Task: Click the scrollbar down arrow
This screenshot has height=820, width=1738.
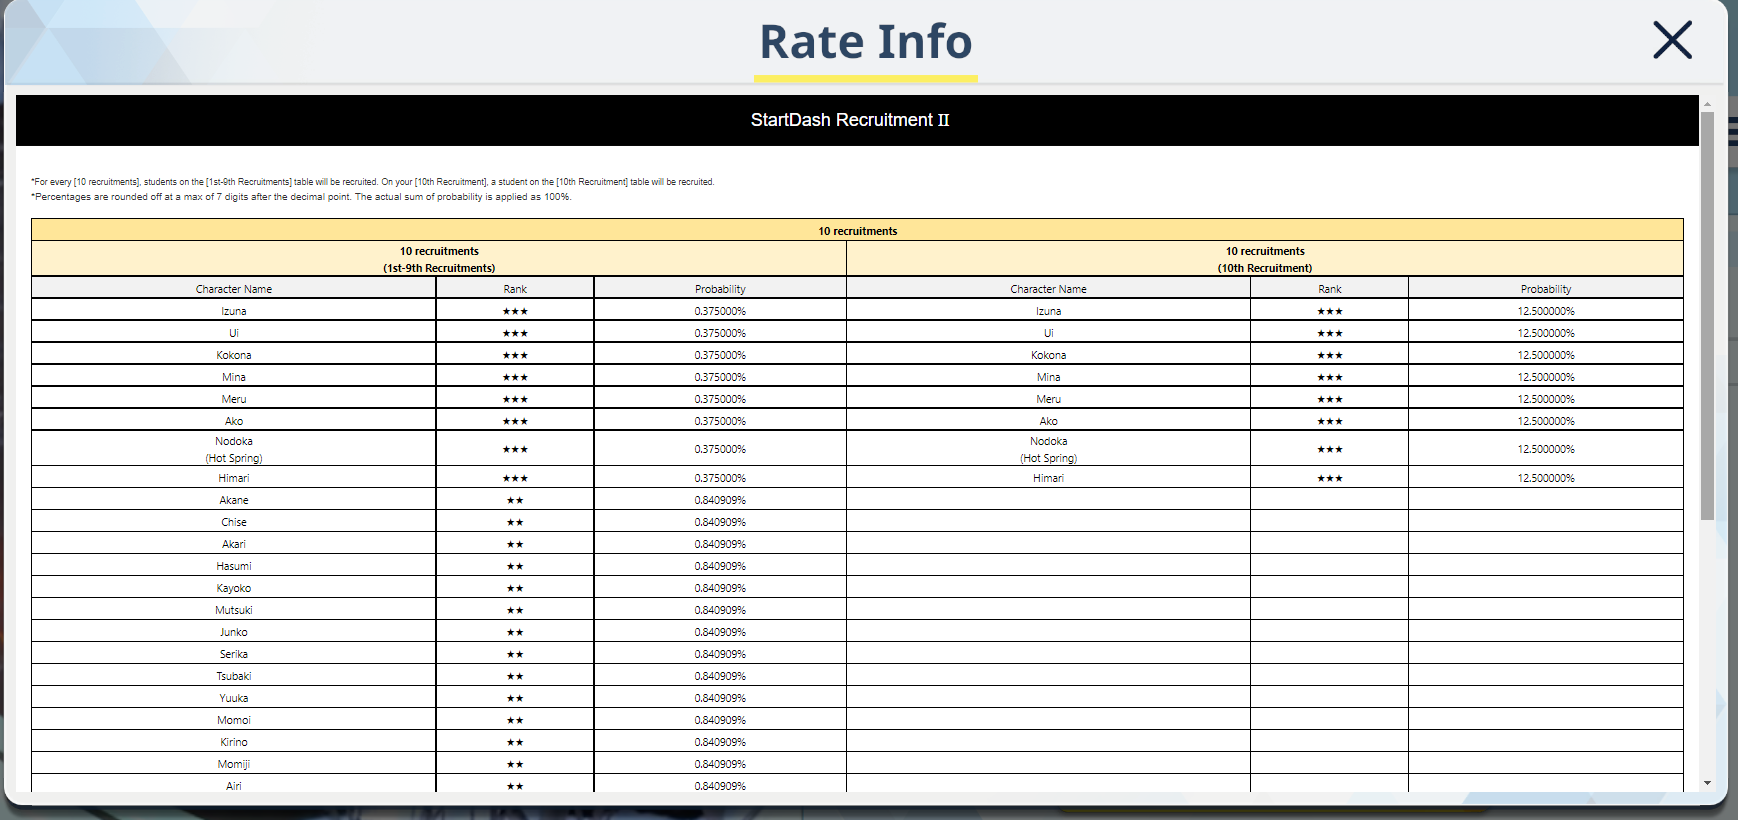Action: point(1707,783)
